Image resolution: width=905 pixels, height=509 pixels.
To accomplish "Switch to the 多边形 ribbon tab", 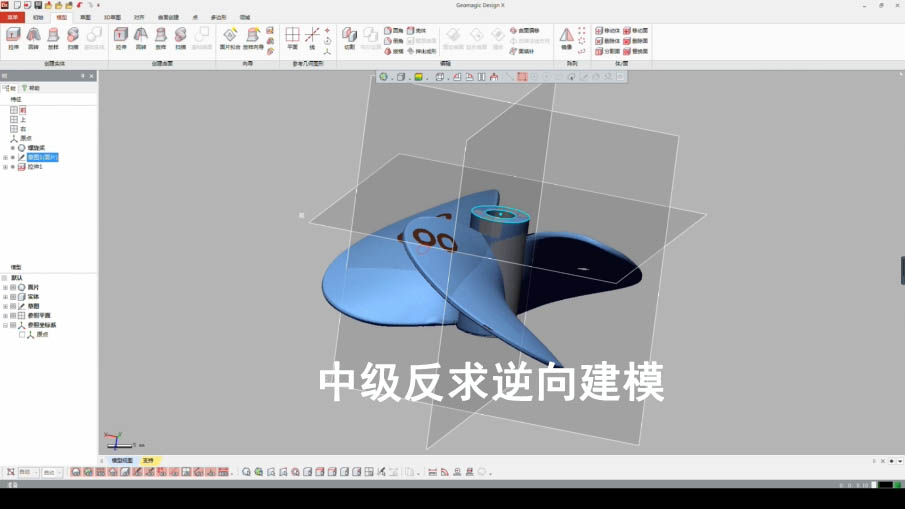I will (218, 17).
